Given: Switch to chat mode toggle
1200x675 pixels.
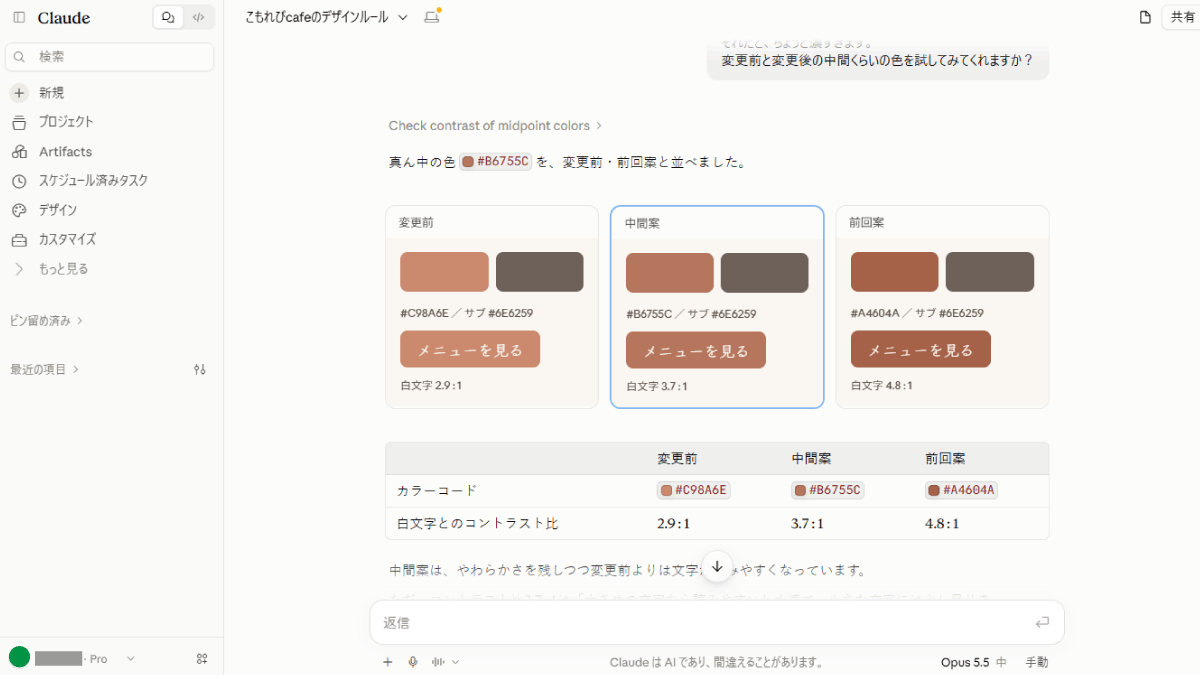Looking at the screenshot, I should 168,17.
